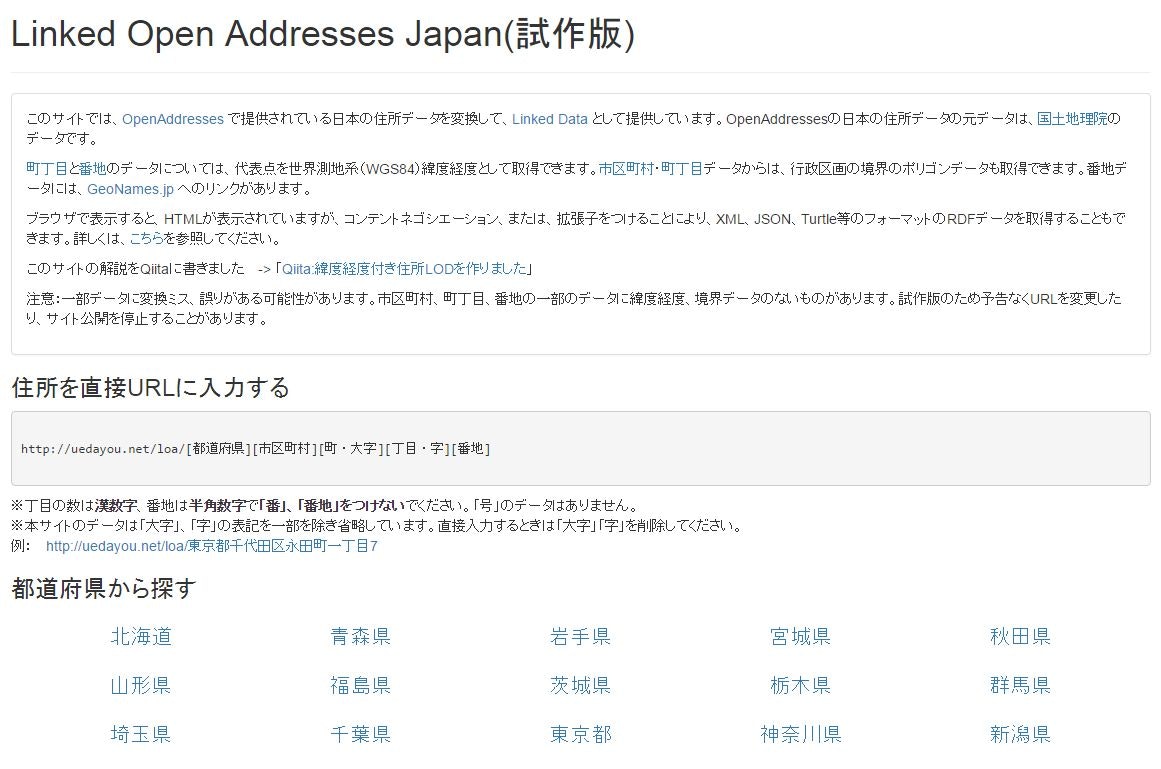This screenshot has width=1161, height=769.
Task: Open 茨城県 prefecture link
Action: point(580,685)
